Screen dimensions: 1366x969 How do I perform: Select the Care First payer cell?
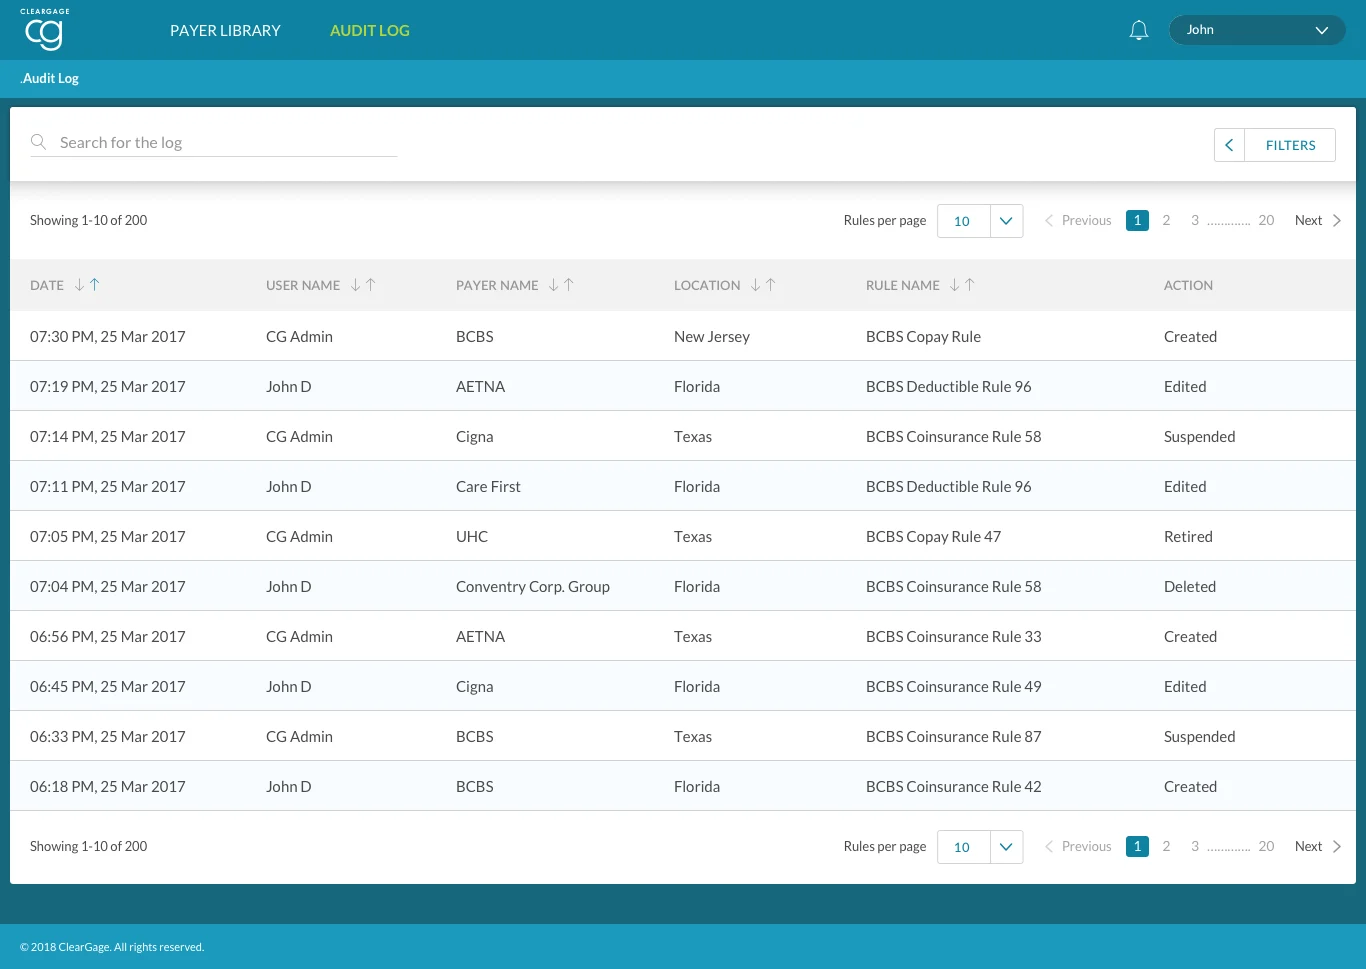(x=488, y=486)
